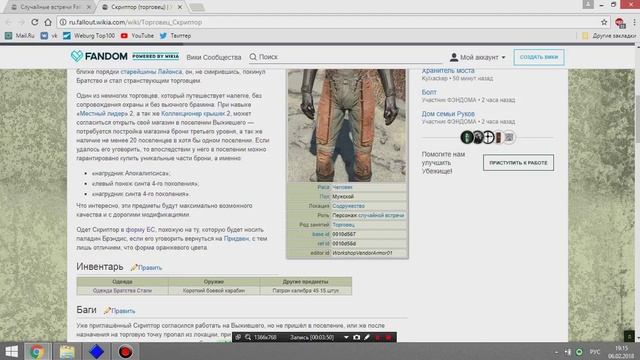Open the Chrome three-dot menu
The image size is (640, 360).
tap(634, 22)
